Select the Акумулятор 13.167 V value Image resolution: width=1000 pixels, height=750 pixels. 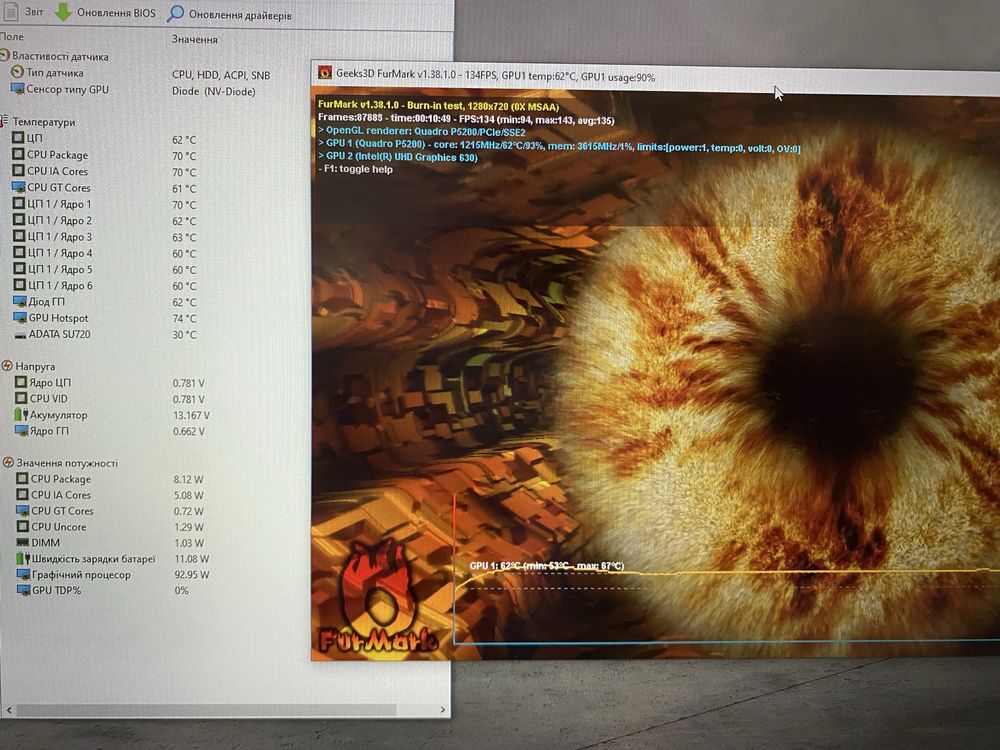[191, 415]
